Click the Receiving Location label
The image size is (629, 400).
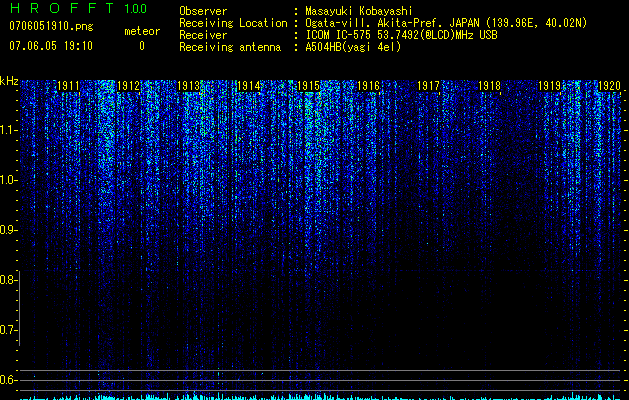(233, 23)
